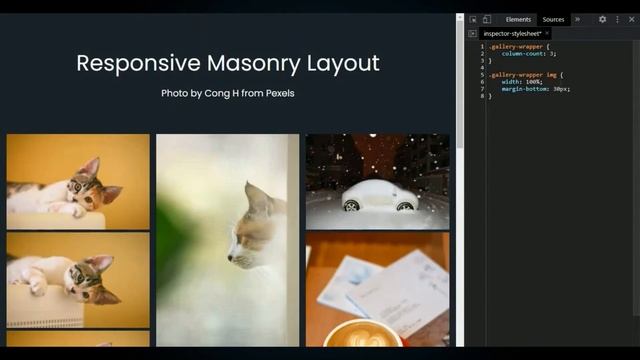Click the Responsive Masonry Layout heading
This screenshot has width=640, height=360.
(228, 64)
